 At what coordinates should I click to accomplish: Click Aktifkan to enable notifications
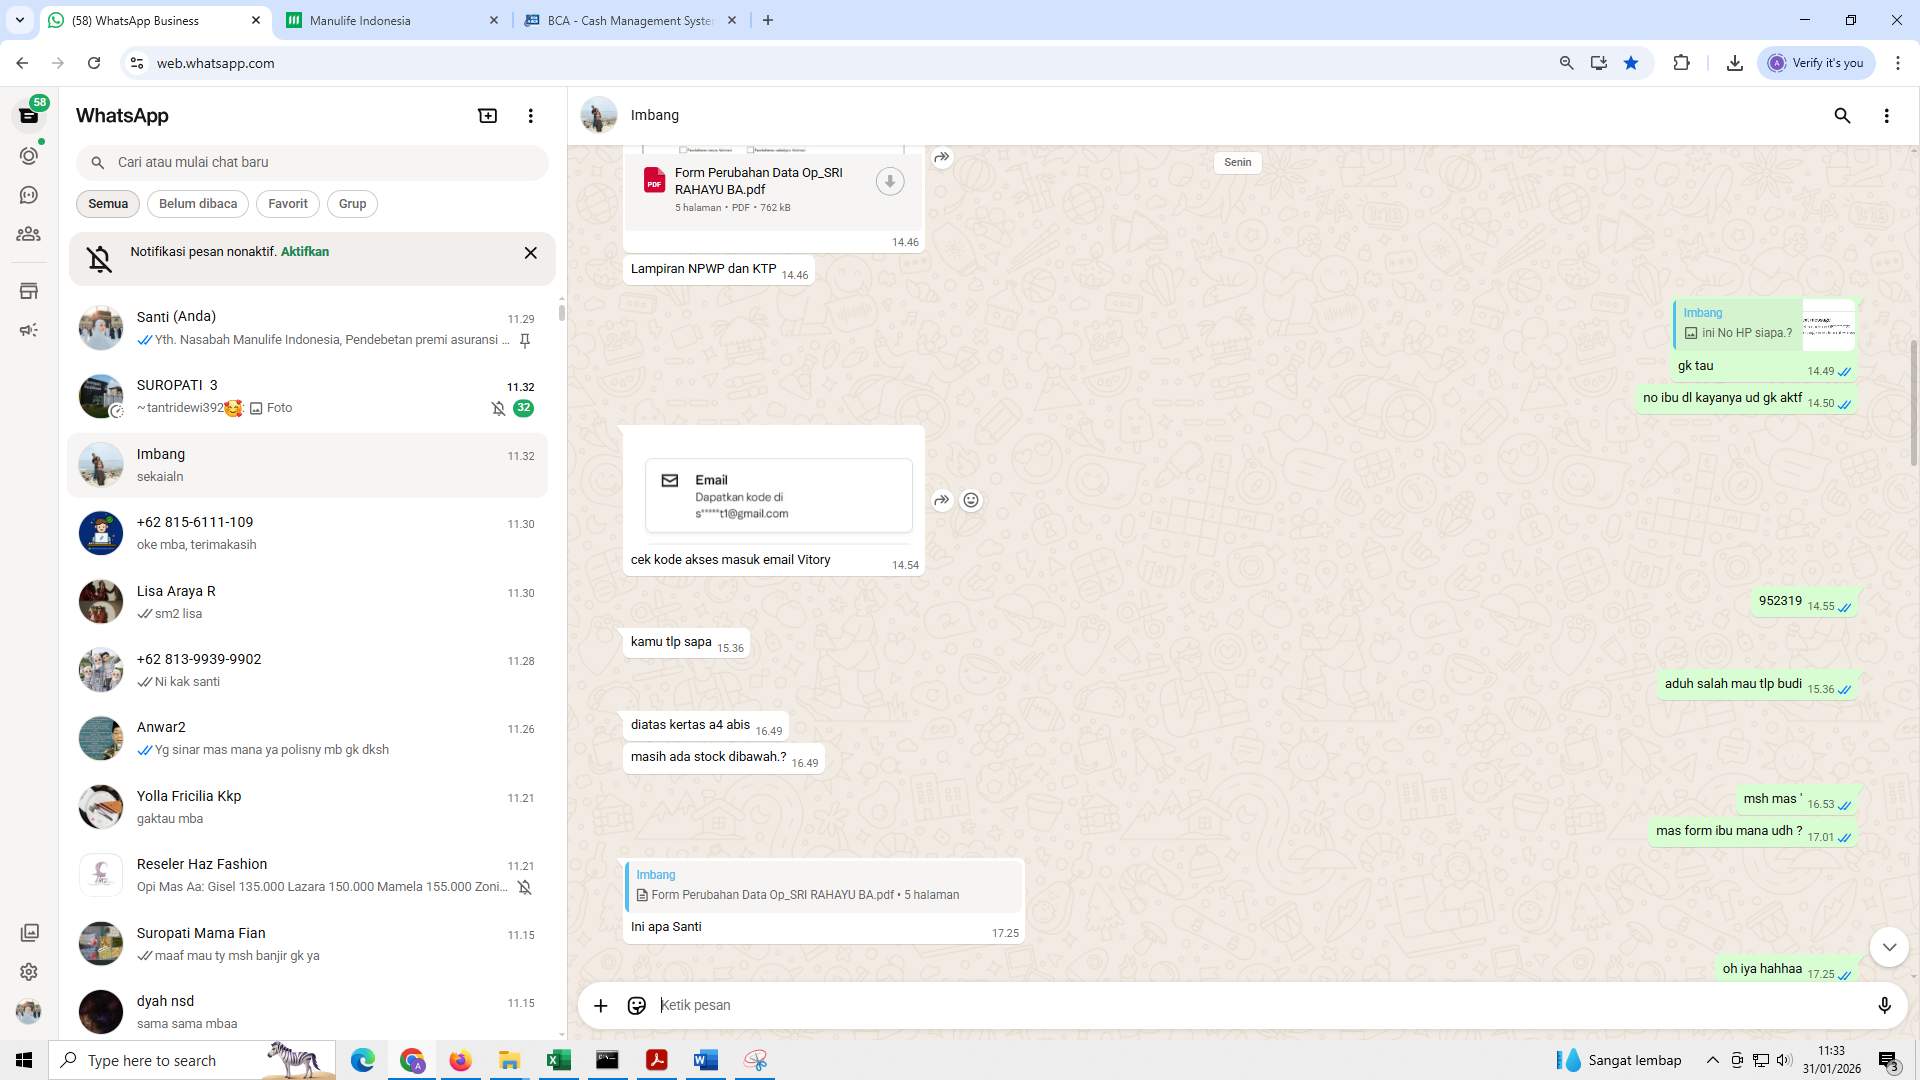[x=304, y=252]
